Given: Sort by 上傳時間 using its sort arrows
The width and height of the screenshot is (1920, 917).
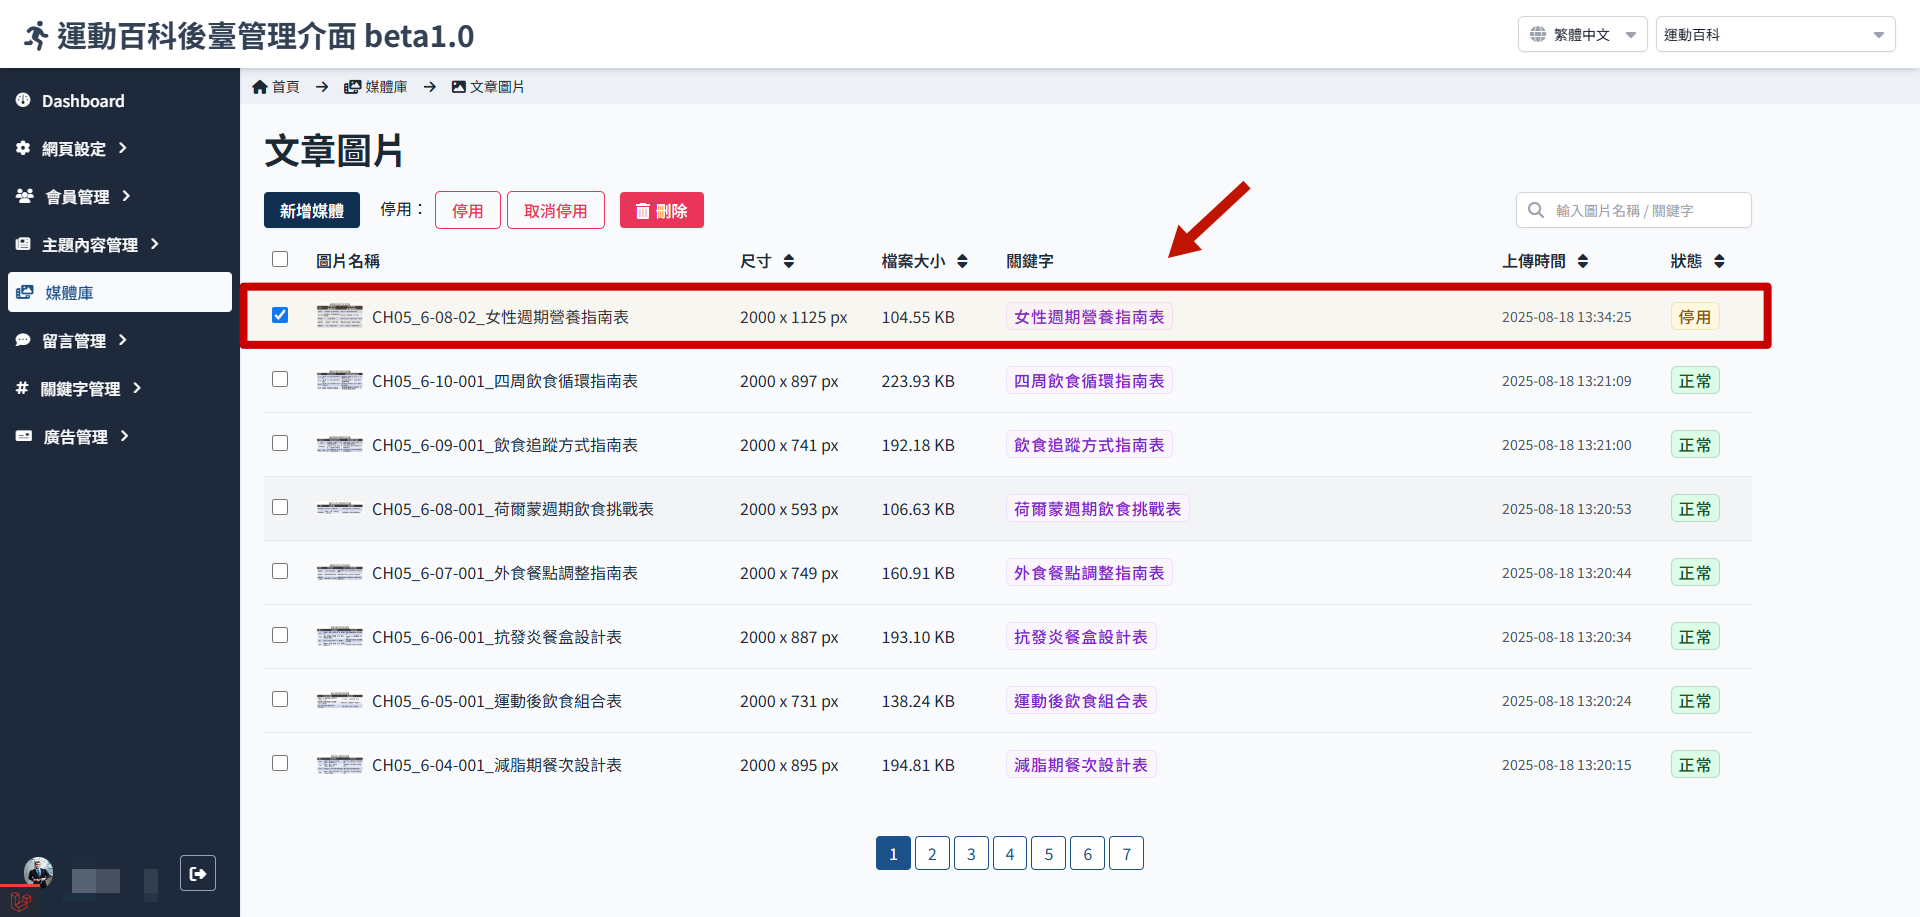Looking at the screenshot, I should pos(1583,261).
